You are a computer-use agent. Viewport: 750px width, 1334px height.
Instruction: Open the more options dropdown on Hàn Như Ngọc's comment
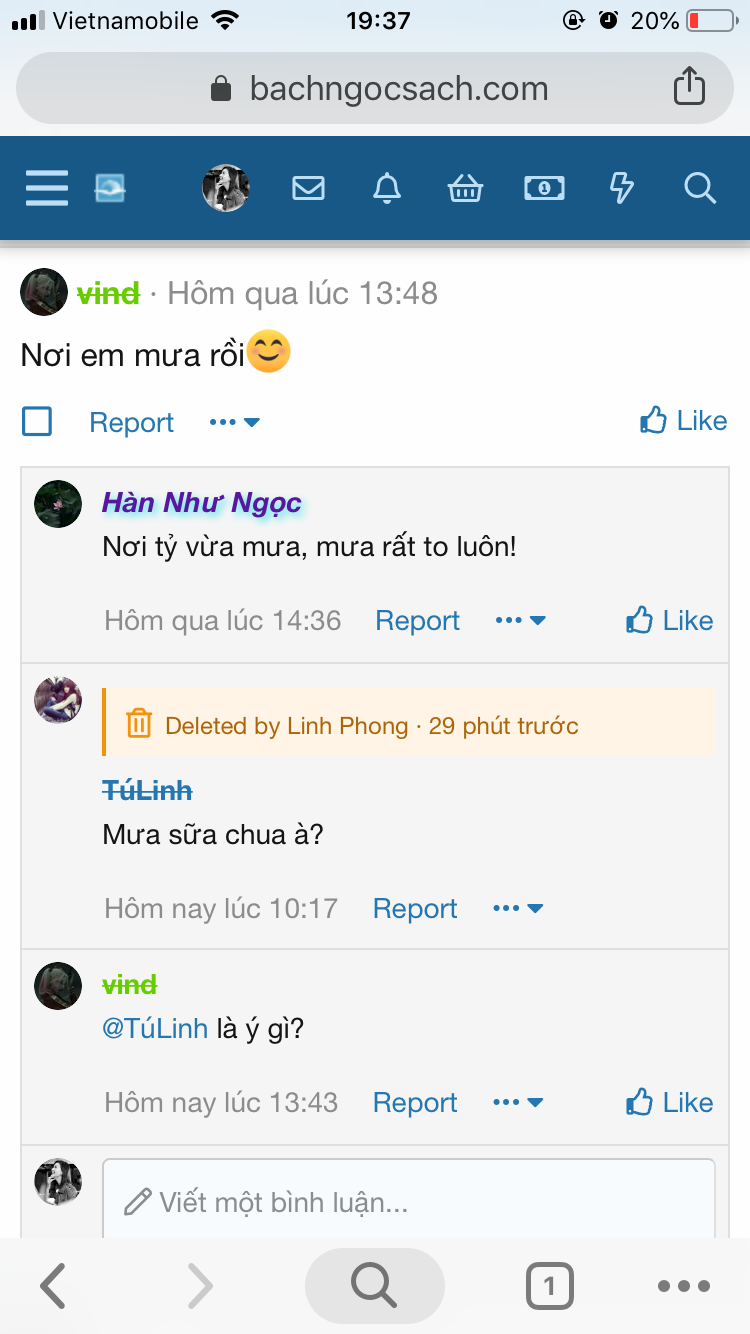pos(521,621)
